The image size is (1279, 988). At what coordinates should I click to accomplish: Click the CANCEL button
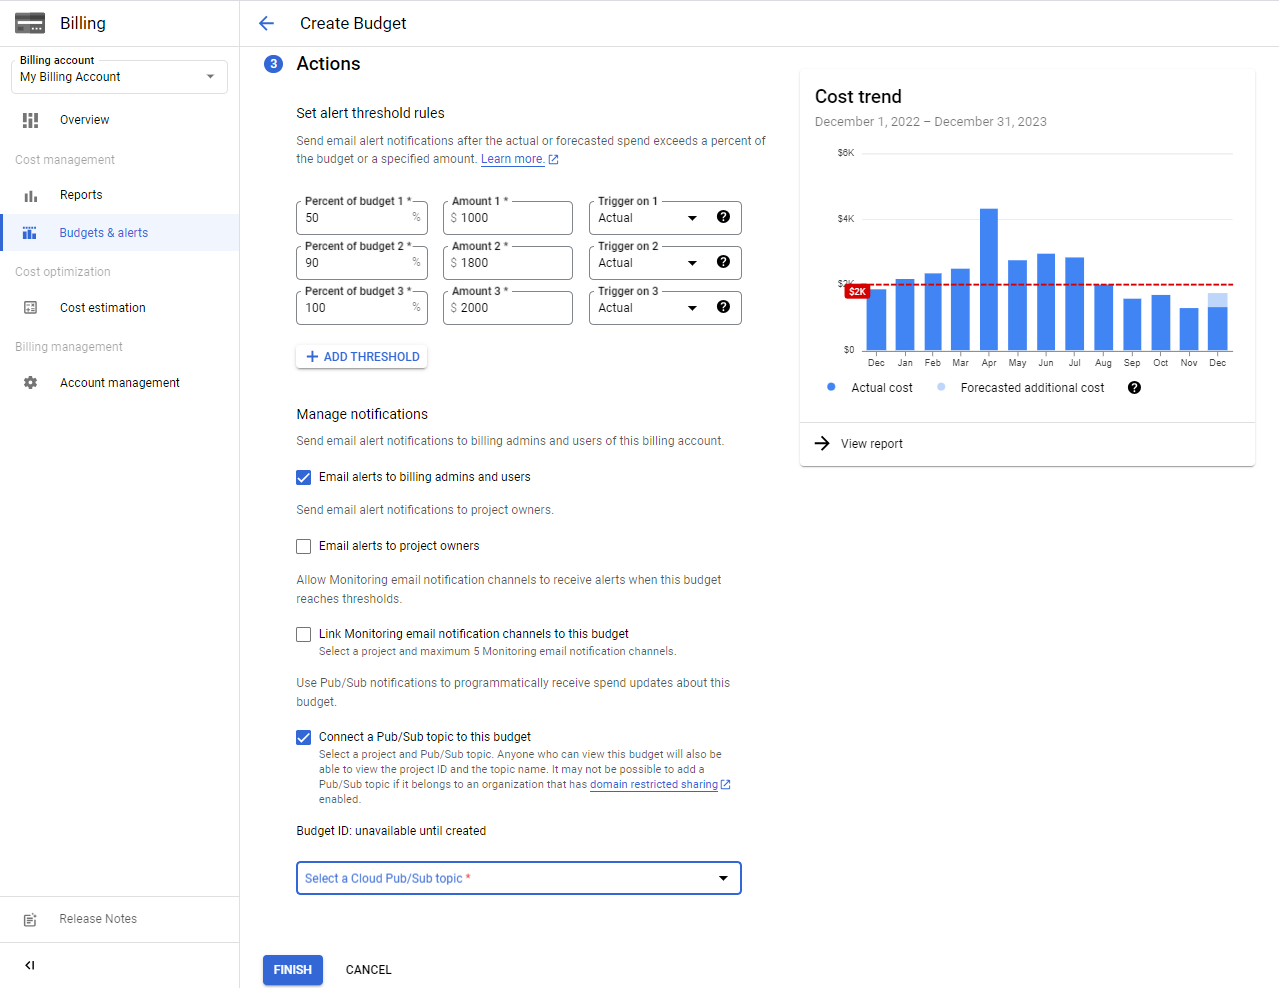[369, 970]
